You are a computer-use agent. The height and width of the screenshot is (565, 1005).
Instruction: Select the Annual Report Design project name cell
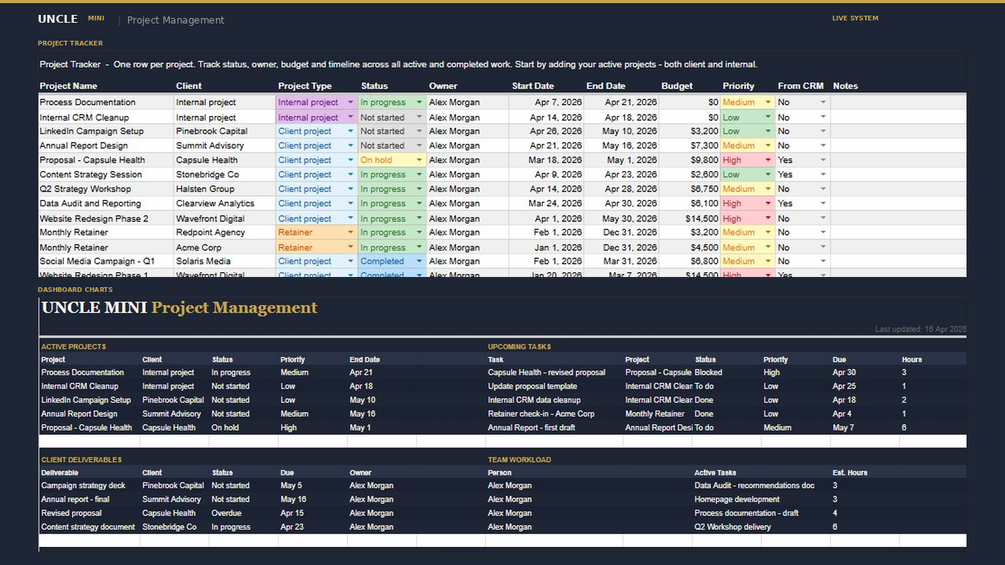106,145
